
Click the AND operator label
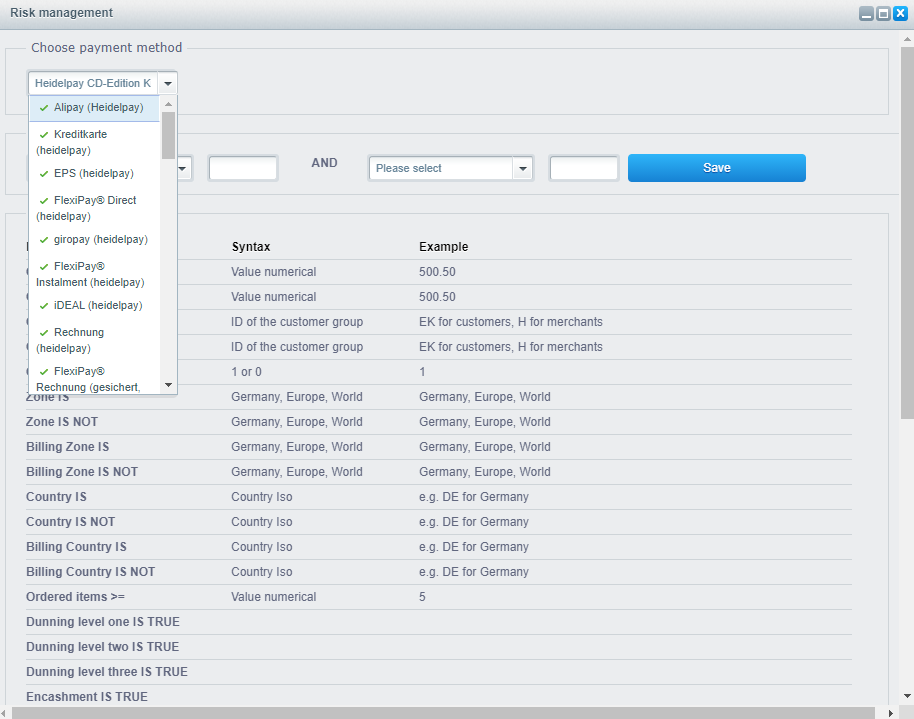tap(324, 163)
